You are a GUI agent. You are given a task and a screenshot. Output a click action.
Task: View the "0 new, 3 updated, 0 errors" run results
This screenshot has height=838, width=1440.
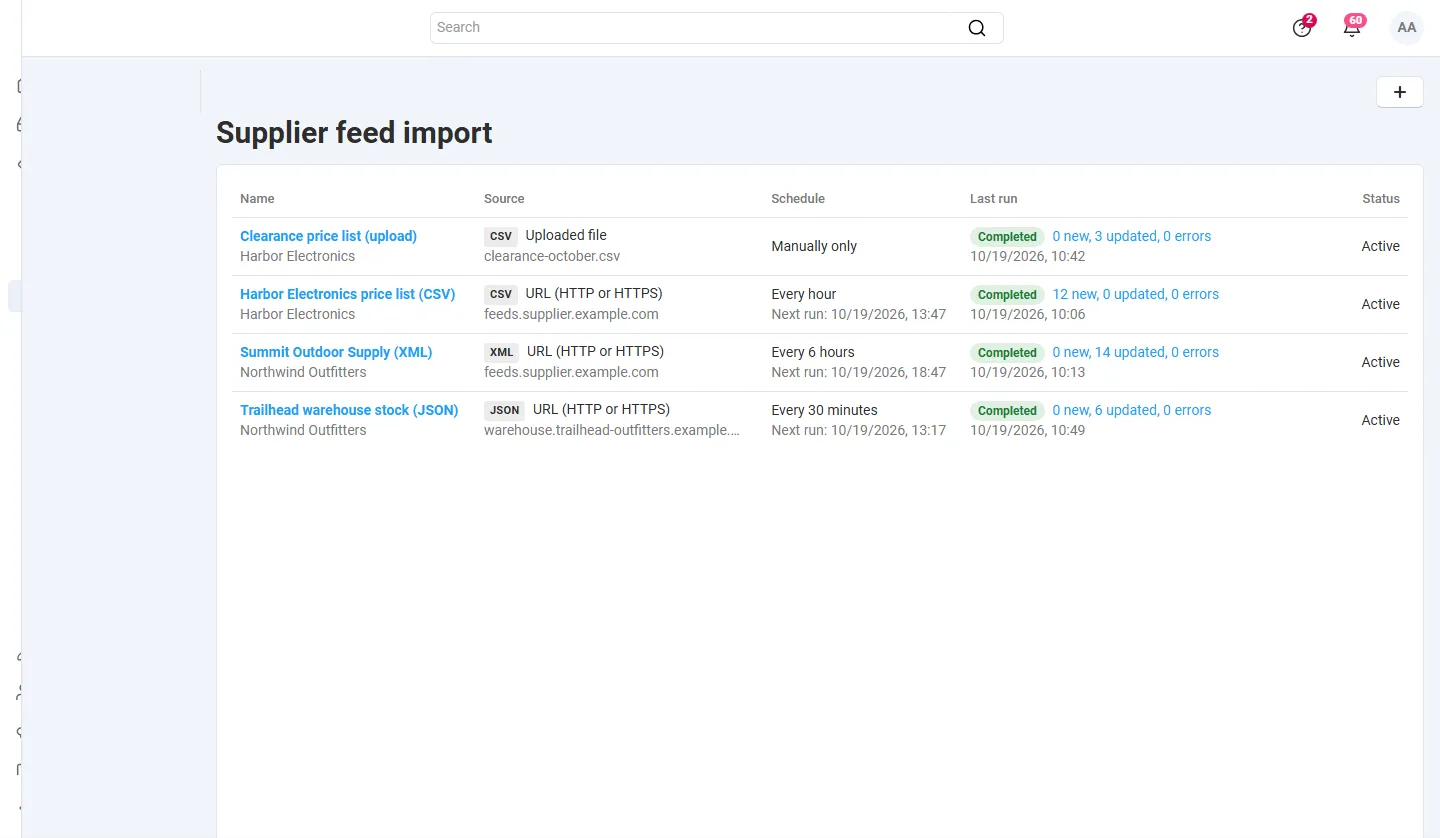point(1132,236)
